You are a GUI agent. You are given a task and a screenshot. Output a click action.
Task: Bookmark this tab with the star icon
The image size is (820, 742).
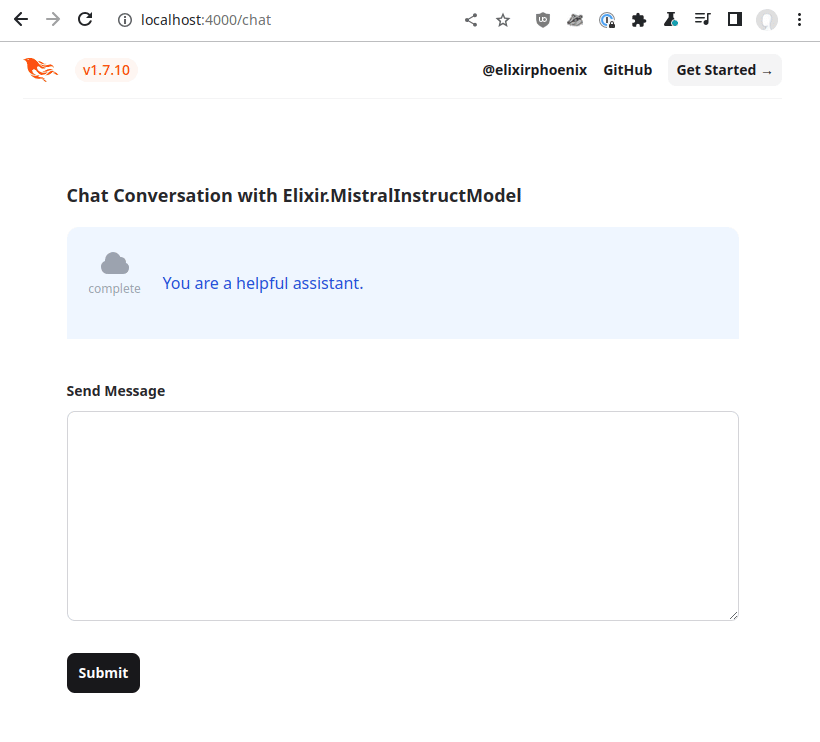point(503,20)
